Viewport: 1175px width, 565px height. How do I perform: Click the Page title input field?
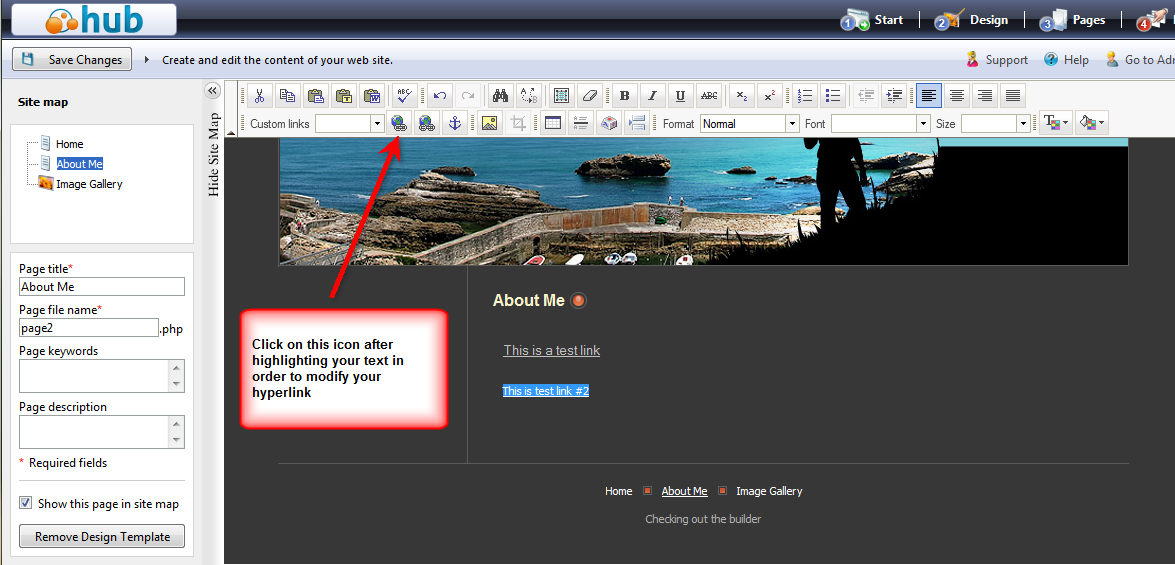(102, 287)
